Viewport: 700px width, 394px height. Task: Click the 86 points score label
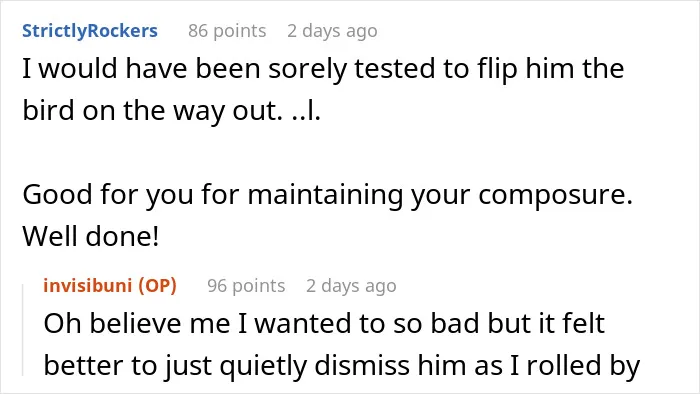(227, 31)
